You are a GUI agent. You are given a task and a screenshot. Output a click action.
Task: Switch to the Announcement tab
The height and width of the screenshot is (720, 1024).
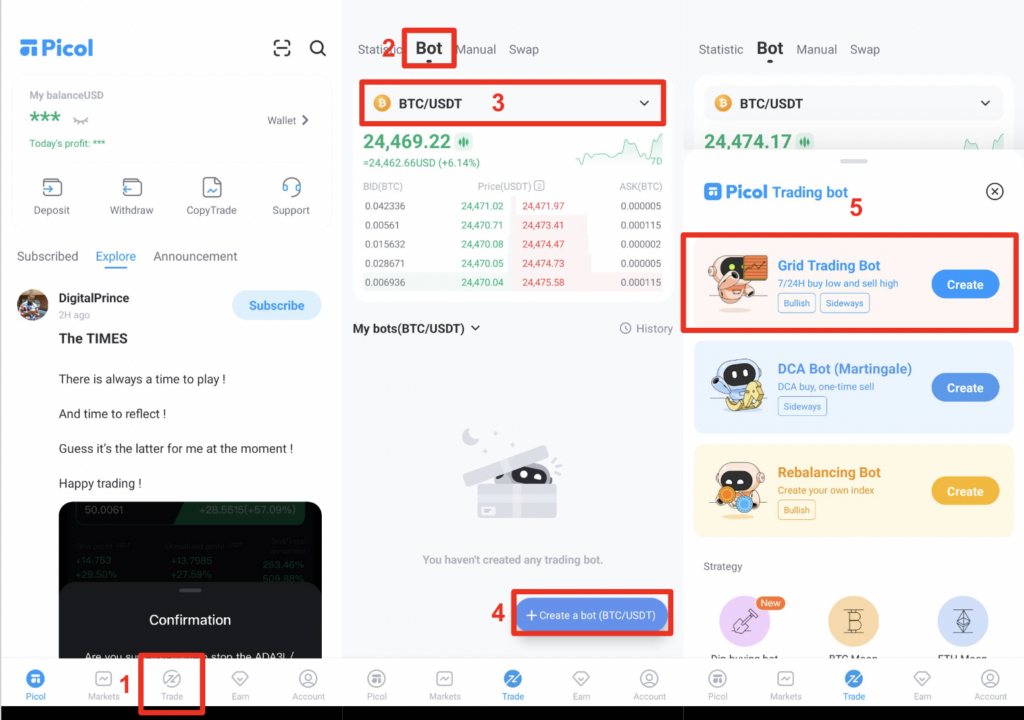[195, 256]
